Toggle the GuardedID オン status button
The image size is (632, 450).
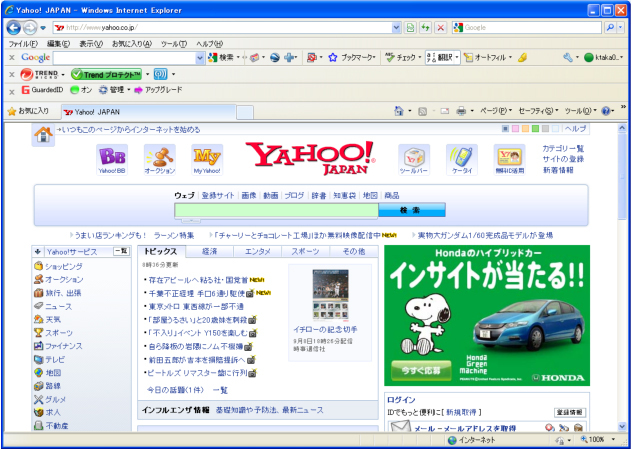coord(81,90)
